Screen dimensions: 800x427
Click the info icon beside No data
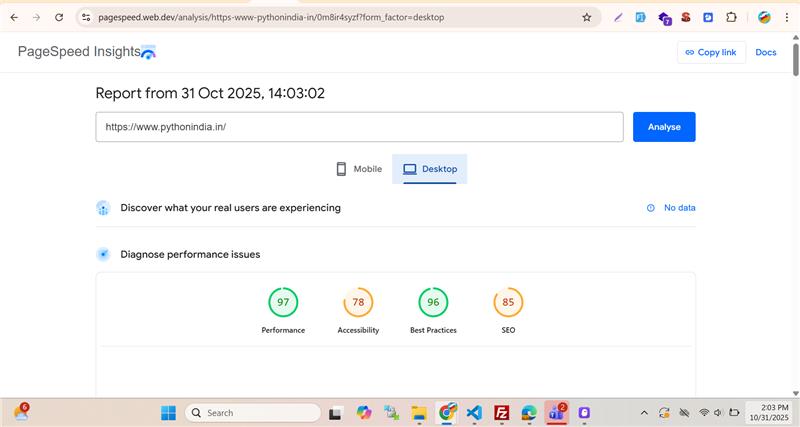(651, 208)
